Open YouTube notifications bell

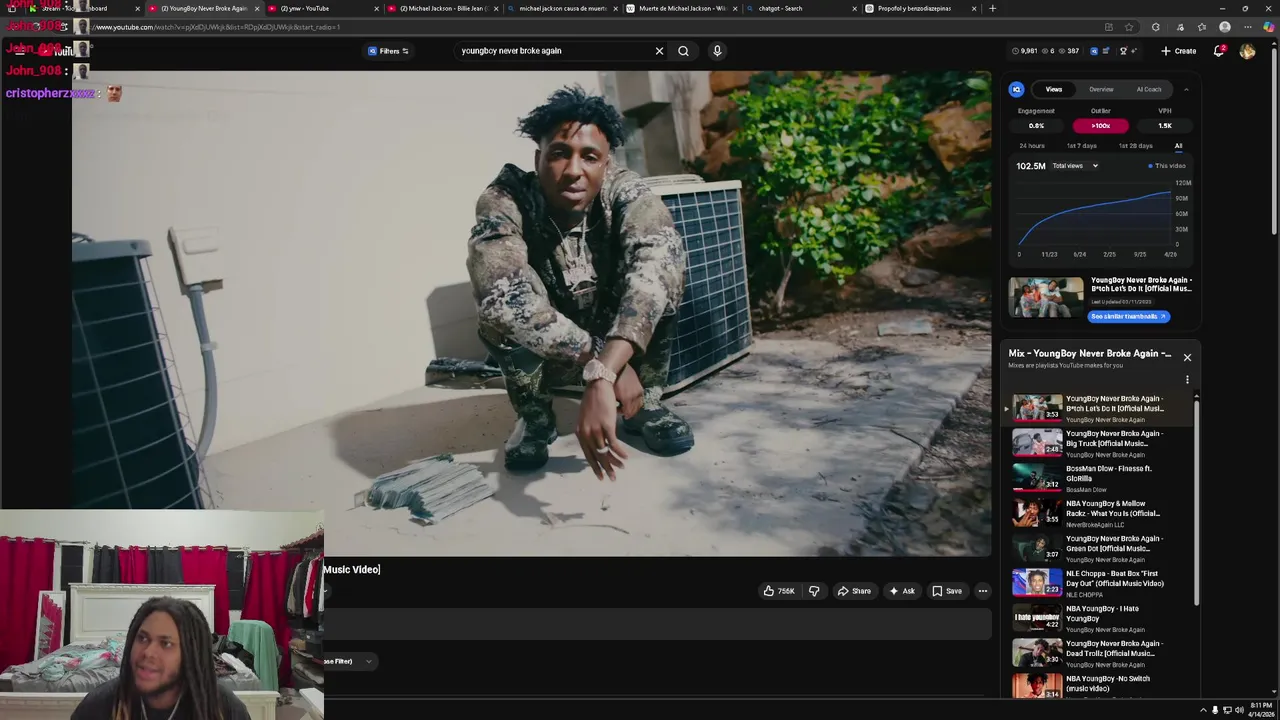tap(1219, 51)
